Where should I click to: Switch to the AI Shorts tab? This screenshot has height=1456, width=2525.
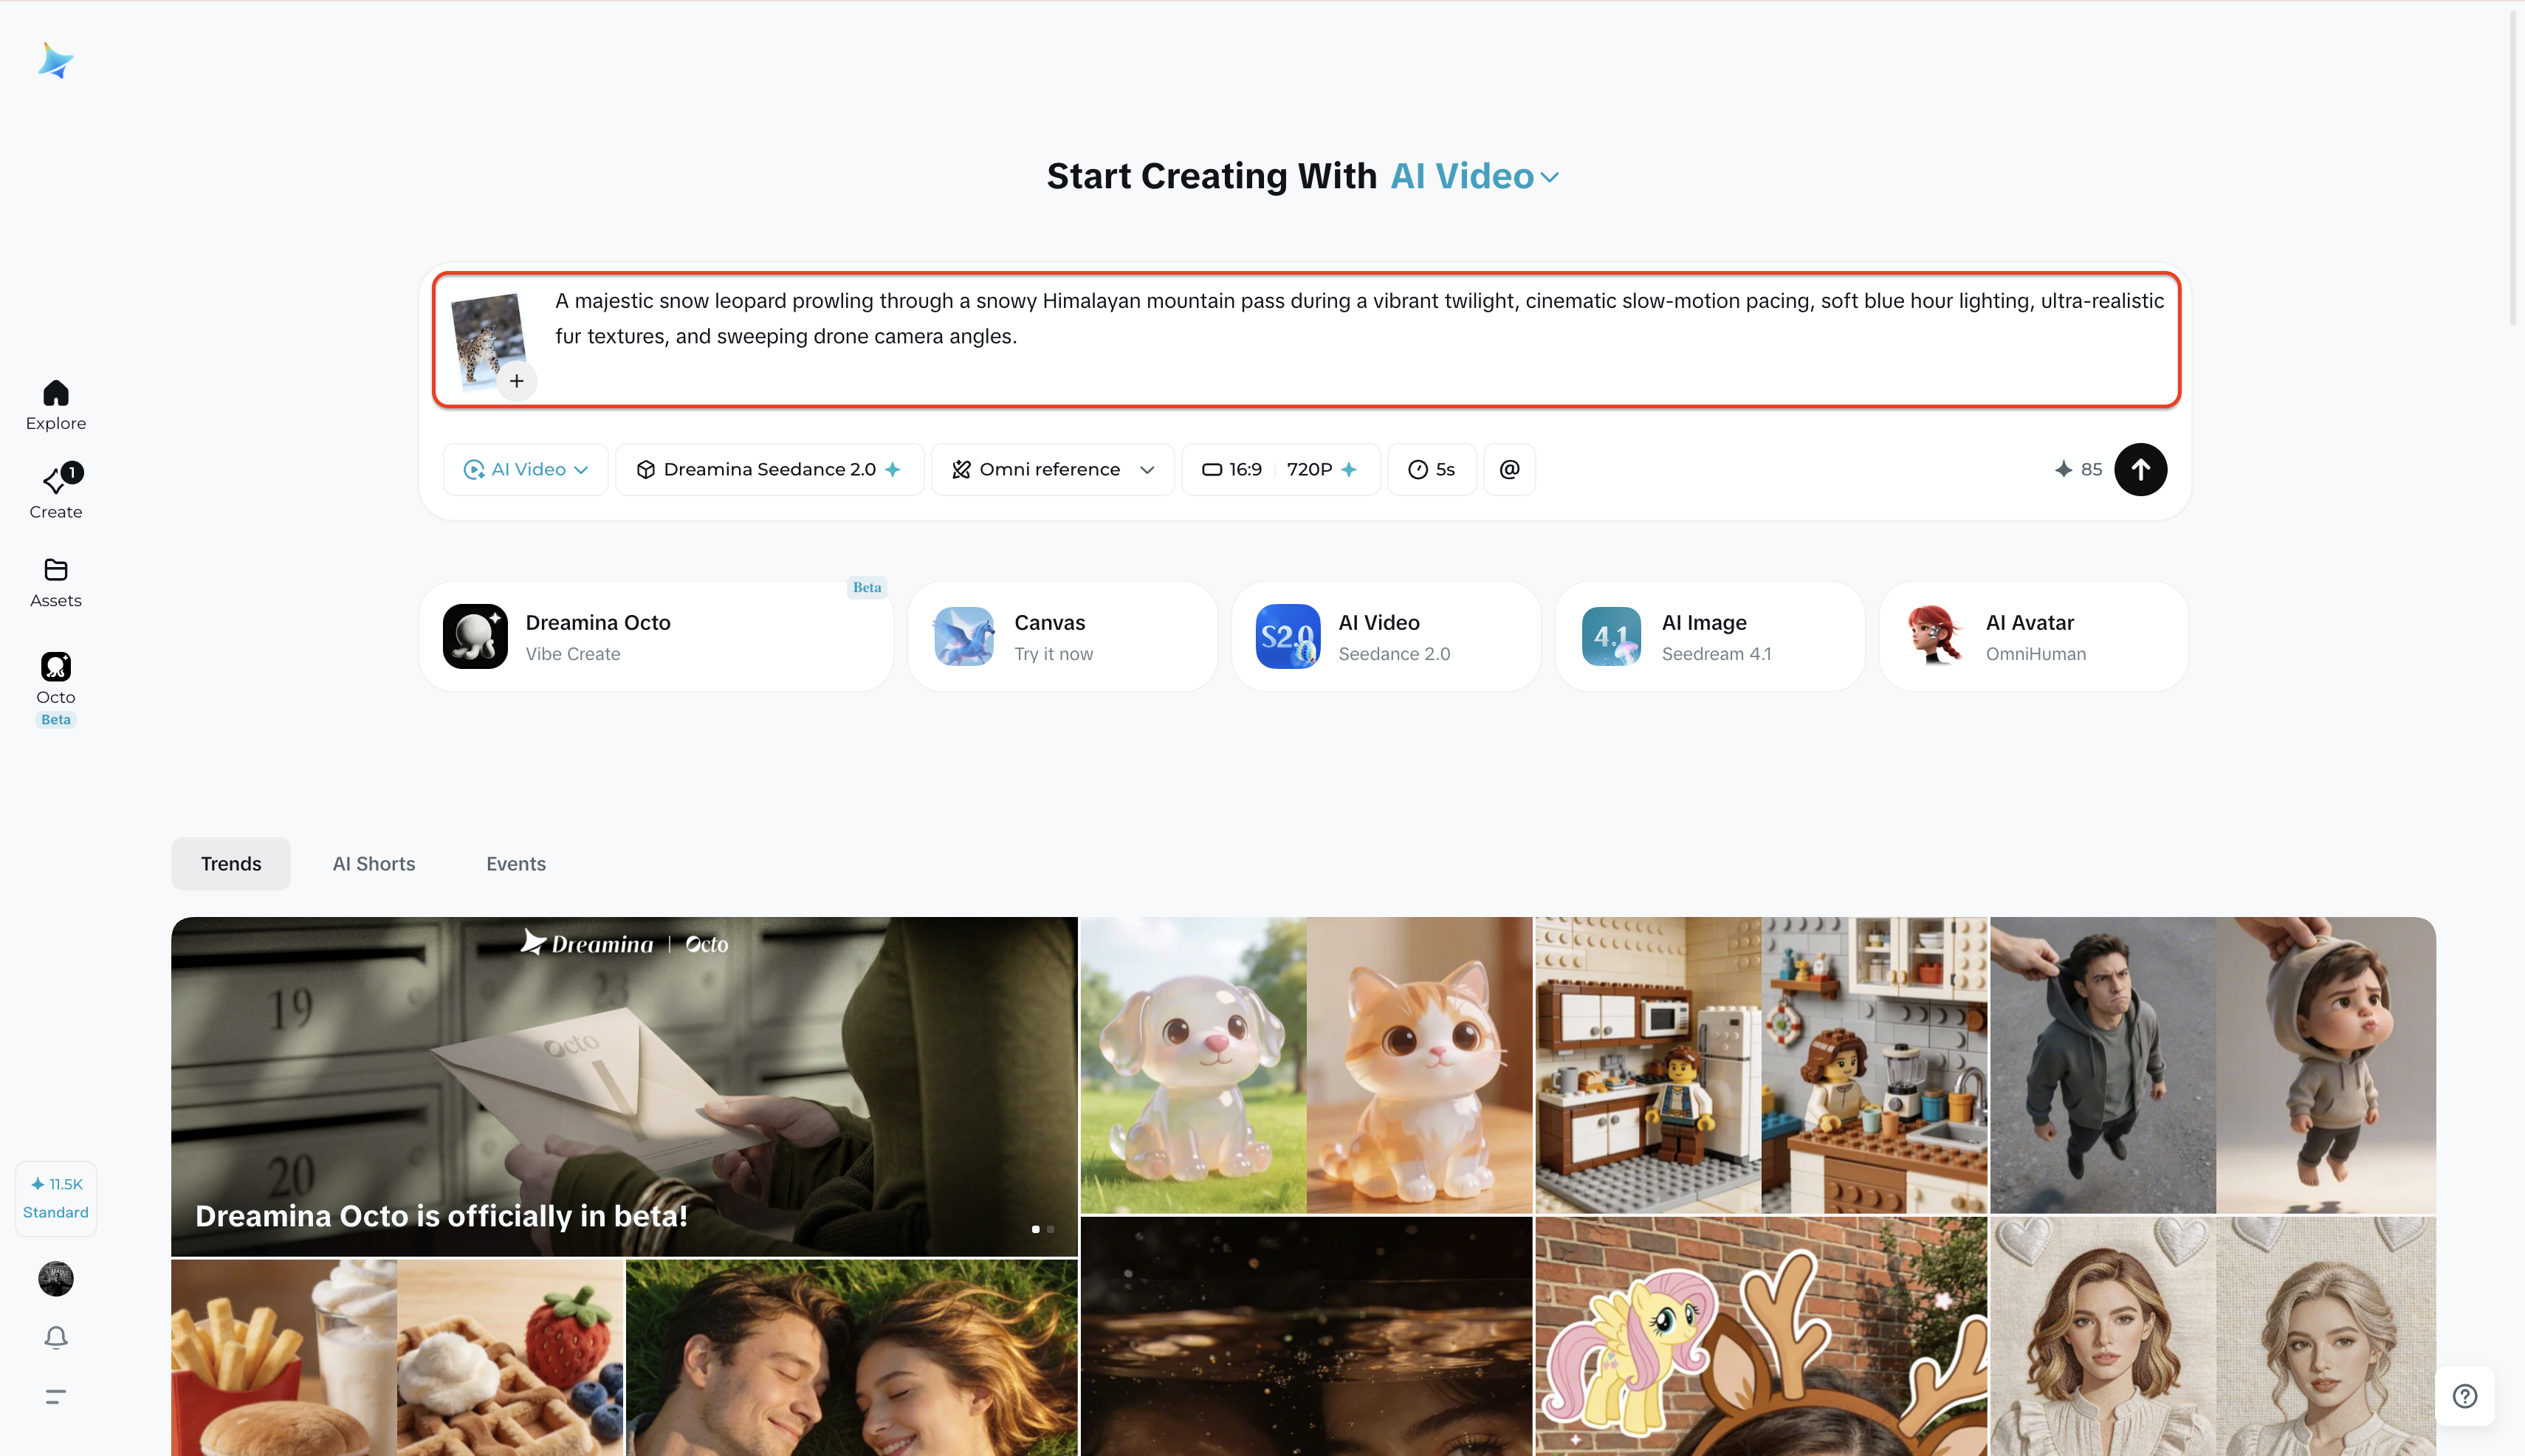pos(374,864)
